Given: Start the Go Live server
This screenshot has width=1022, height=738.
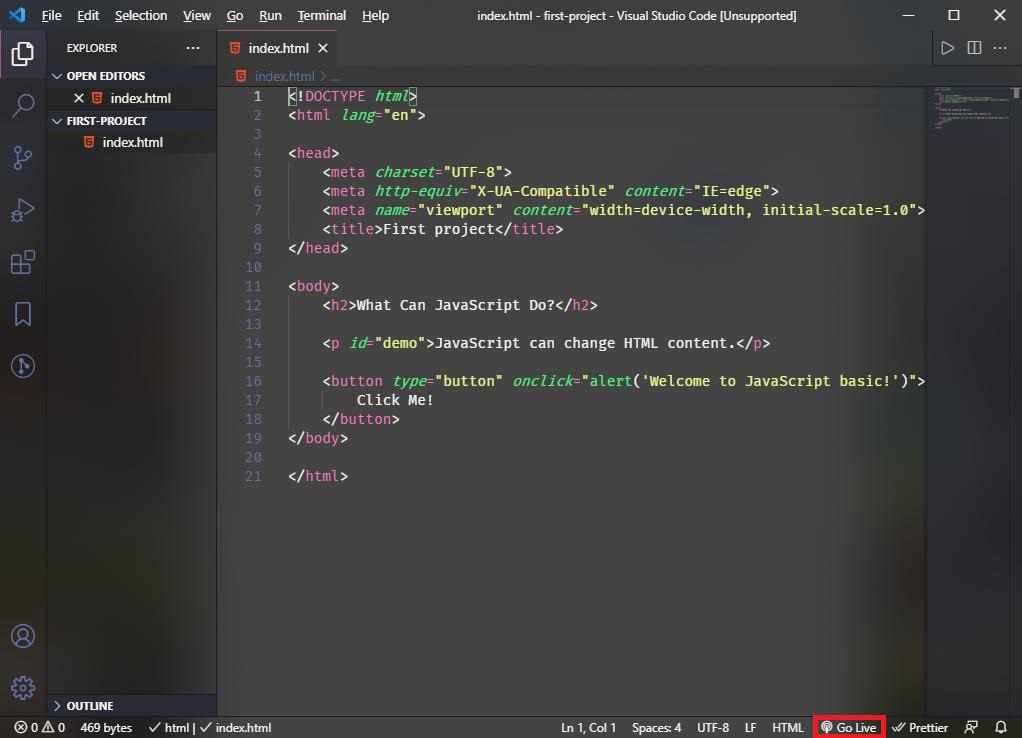Looking at the screenshot, I should [849, 727].
